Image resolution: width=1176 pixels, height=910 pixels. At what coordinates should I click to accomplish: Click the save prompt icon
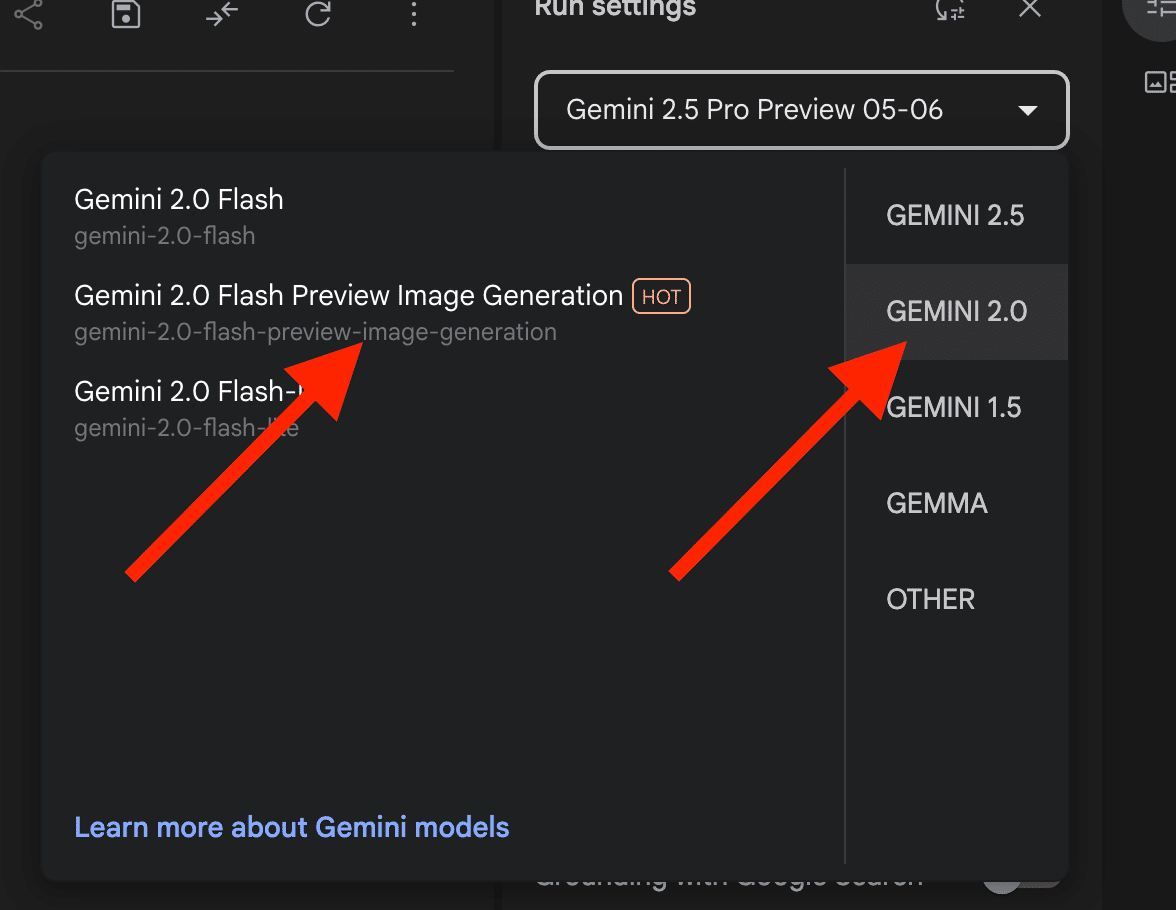click(x=125, y=13)
